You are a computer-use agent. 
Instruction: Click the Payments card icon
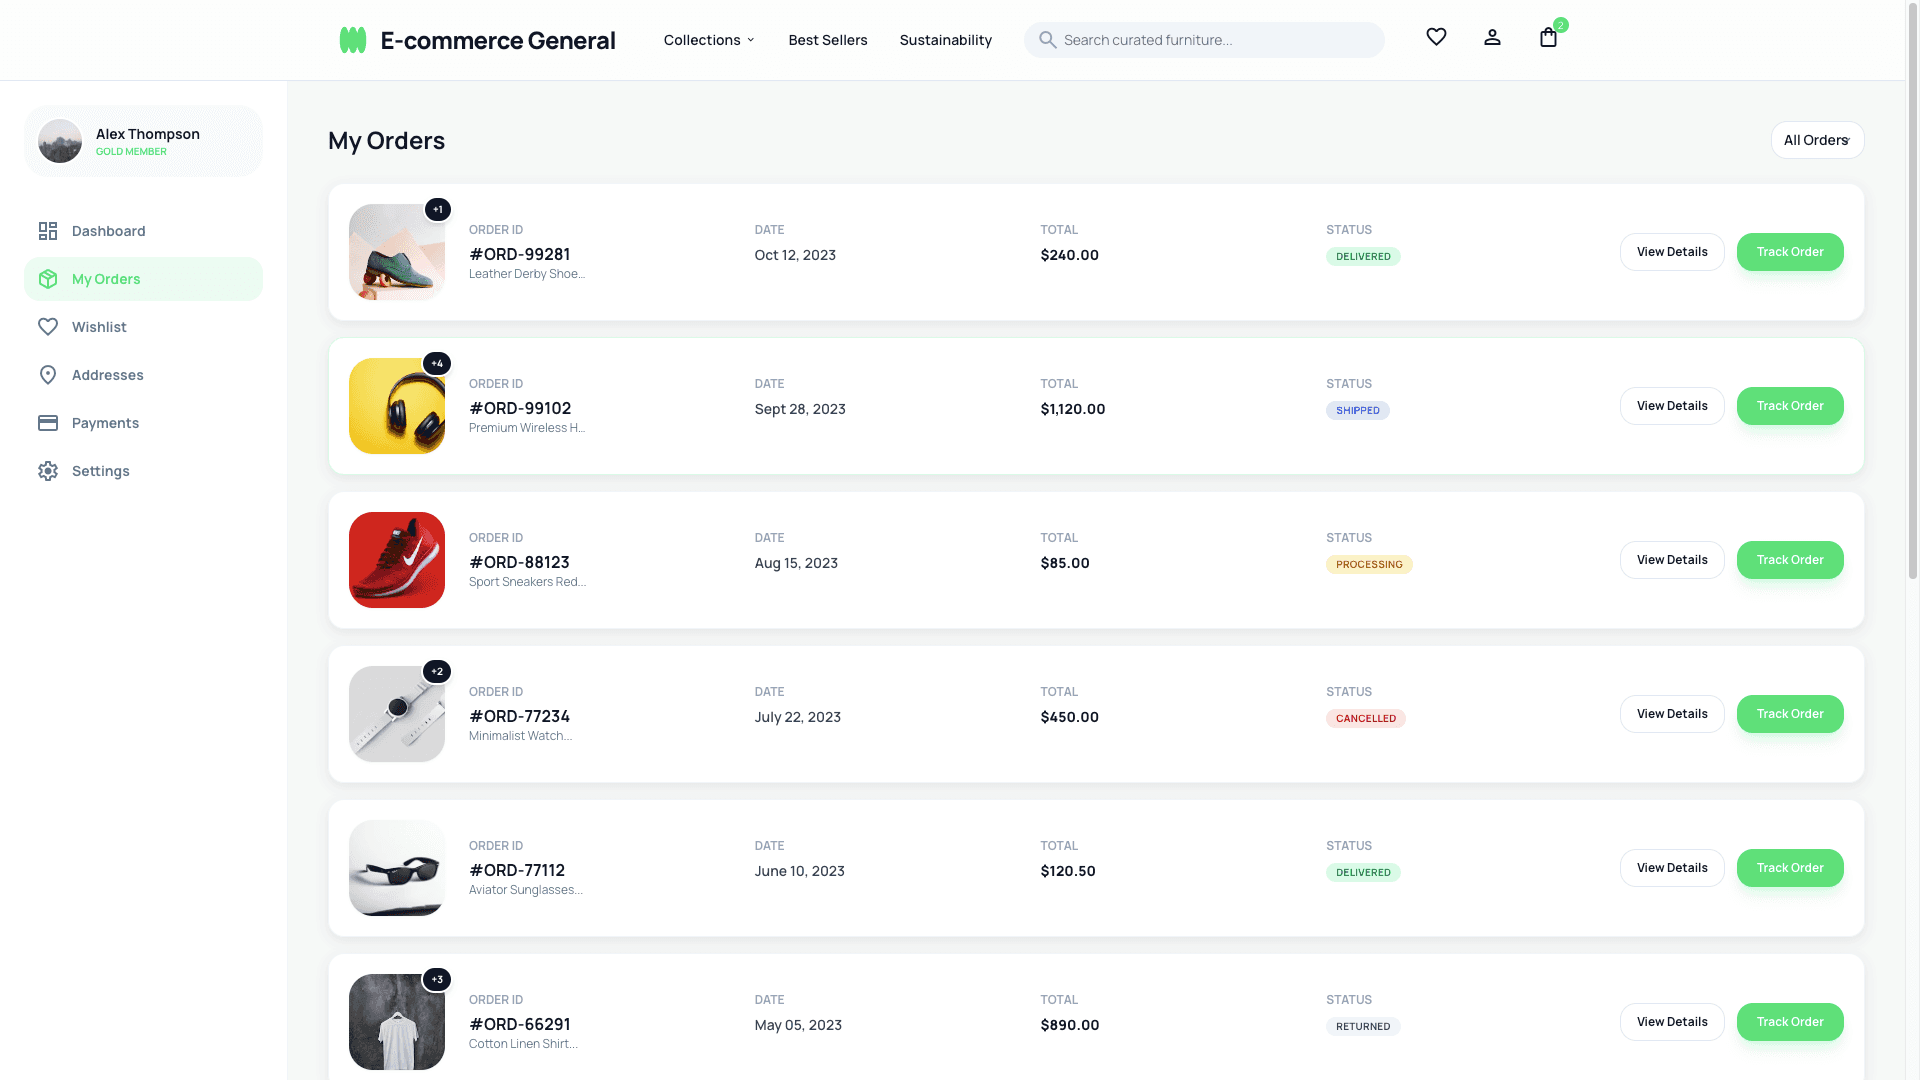pyautogui.click(x=48, y=423)
